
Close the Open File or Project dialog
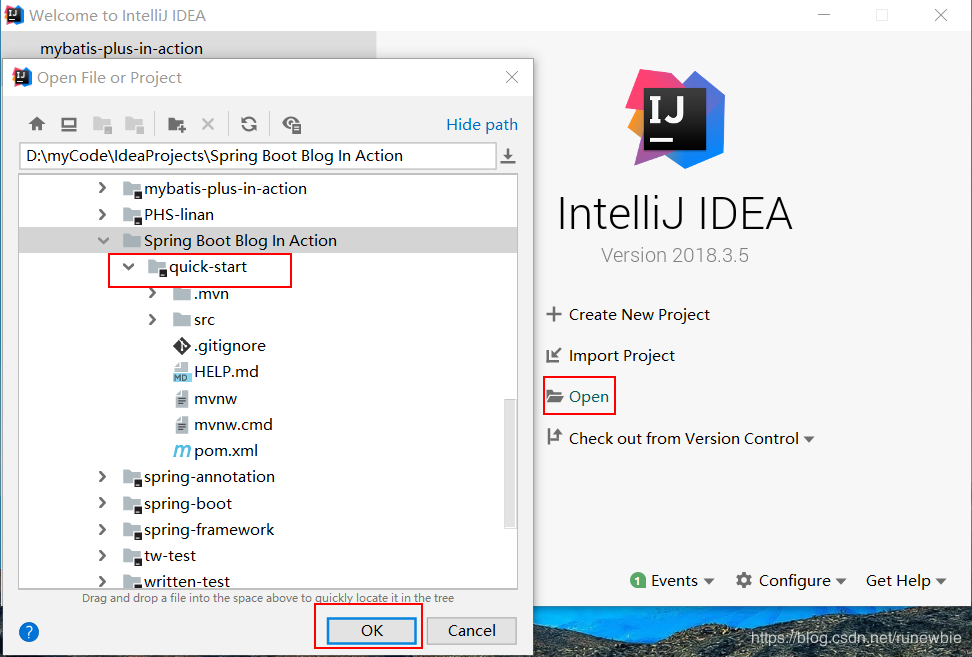coord(512,77)
